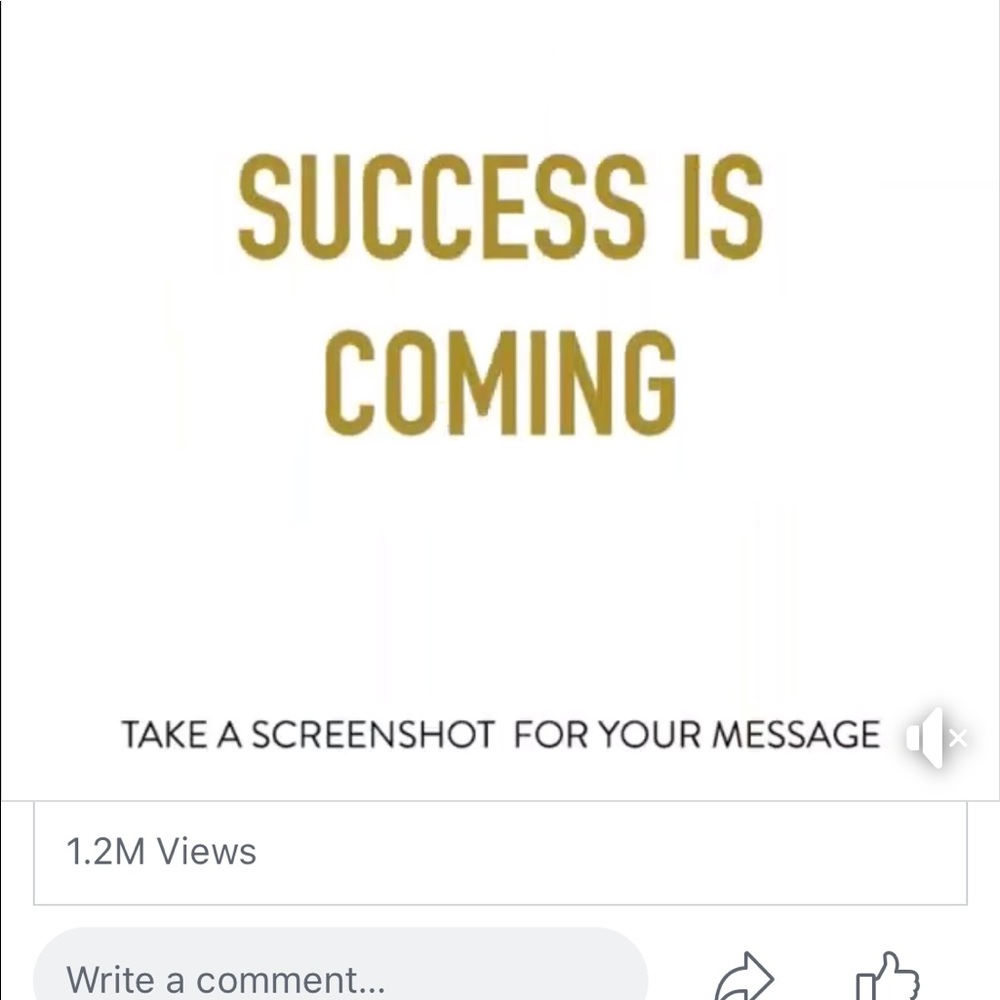
Task: Open the 1.2M Views count
Action: pos(161,851)
